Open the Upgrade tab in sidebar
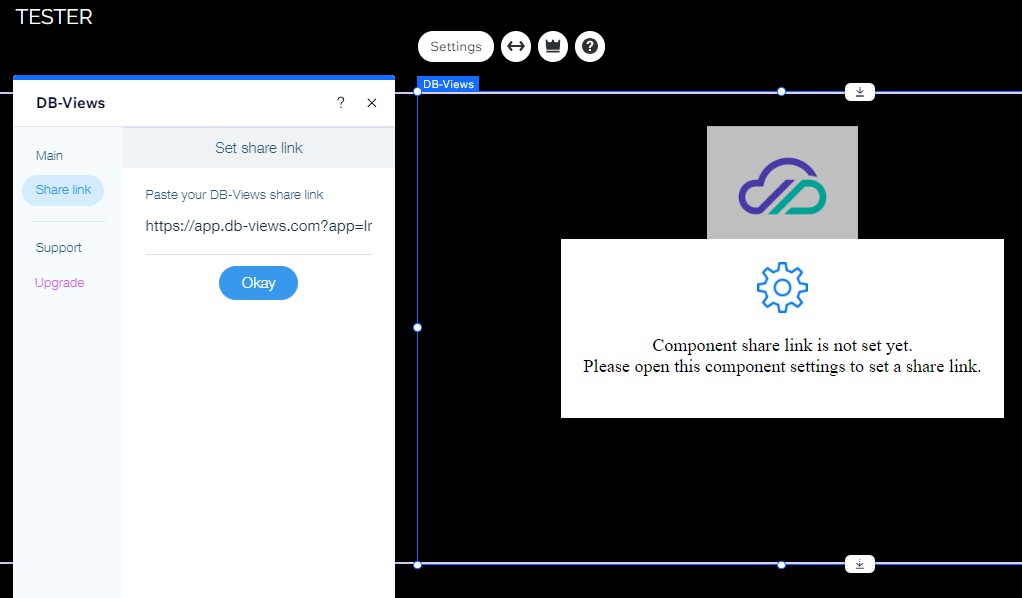Screen dimensions: 1022x598 click(x=60, y=283)
